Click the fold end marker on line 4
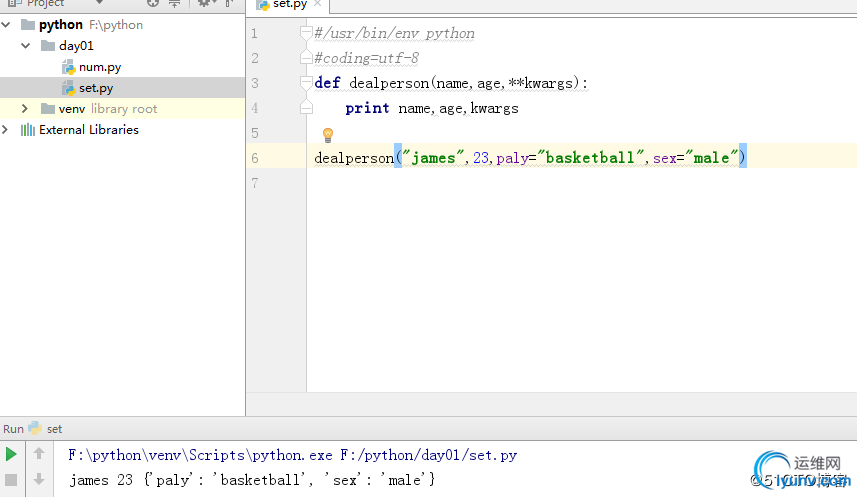The height and width of the screenshot is (497, 857). pos(306,108)
